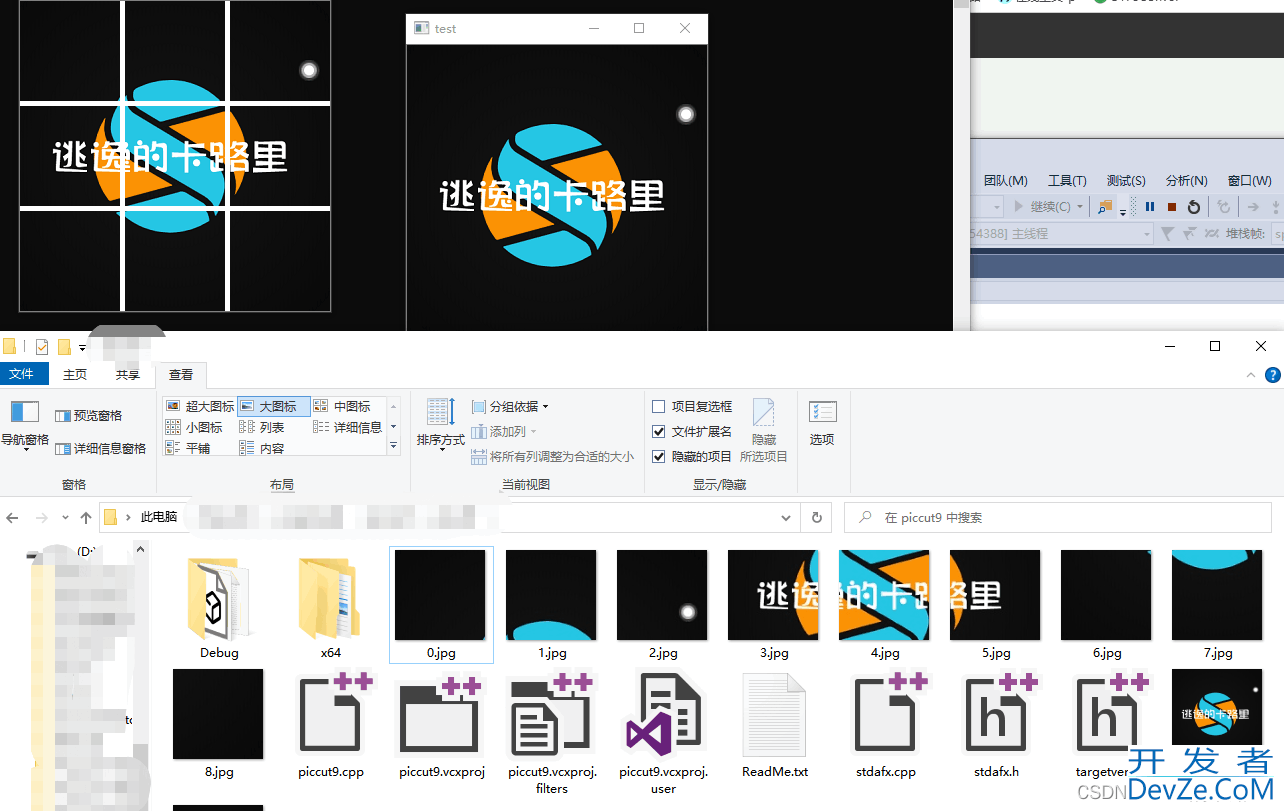Choose the 超大图标 layout
1284x811 pixels.
[x=200, y=406]
